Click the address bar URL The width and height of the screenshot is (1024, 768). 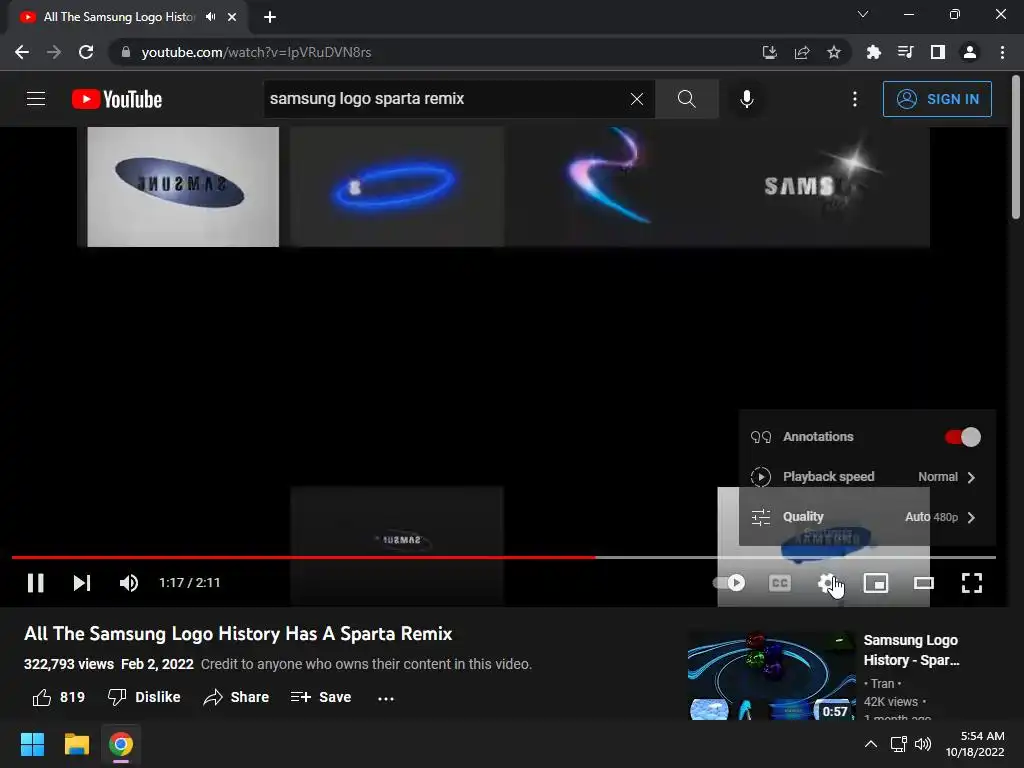click(x=256, y=52)
